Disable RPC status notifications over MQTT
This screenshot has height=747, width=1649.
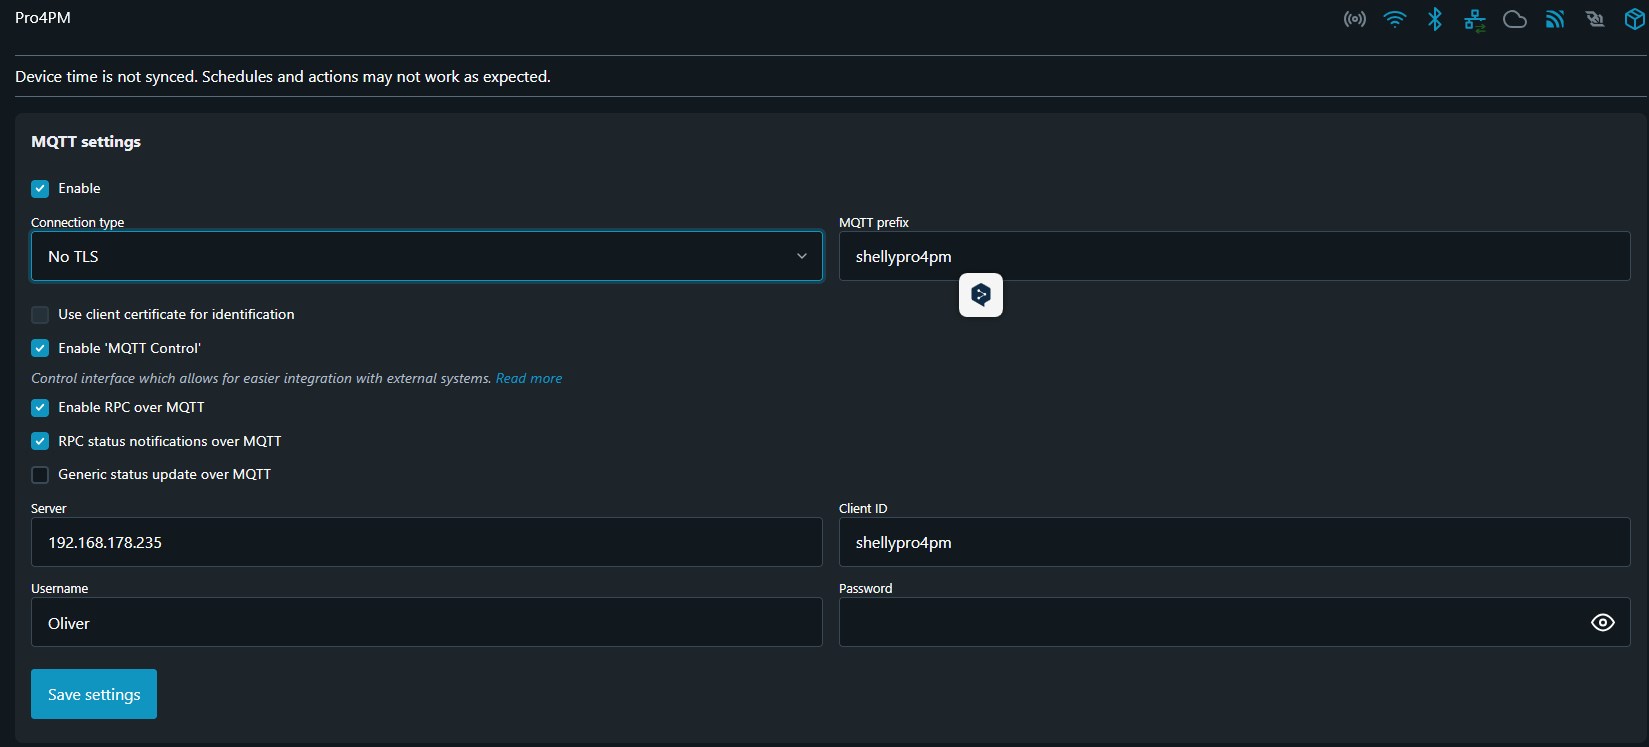pyautogui.click(x=40, y=441)
